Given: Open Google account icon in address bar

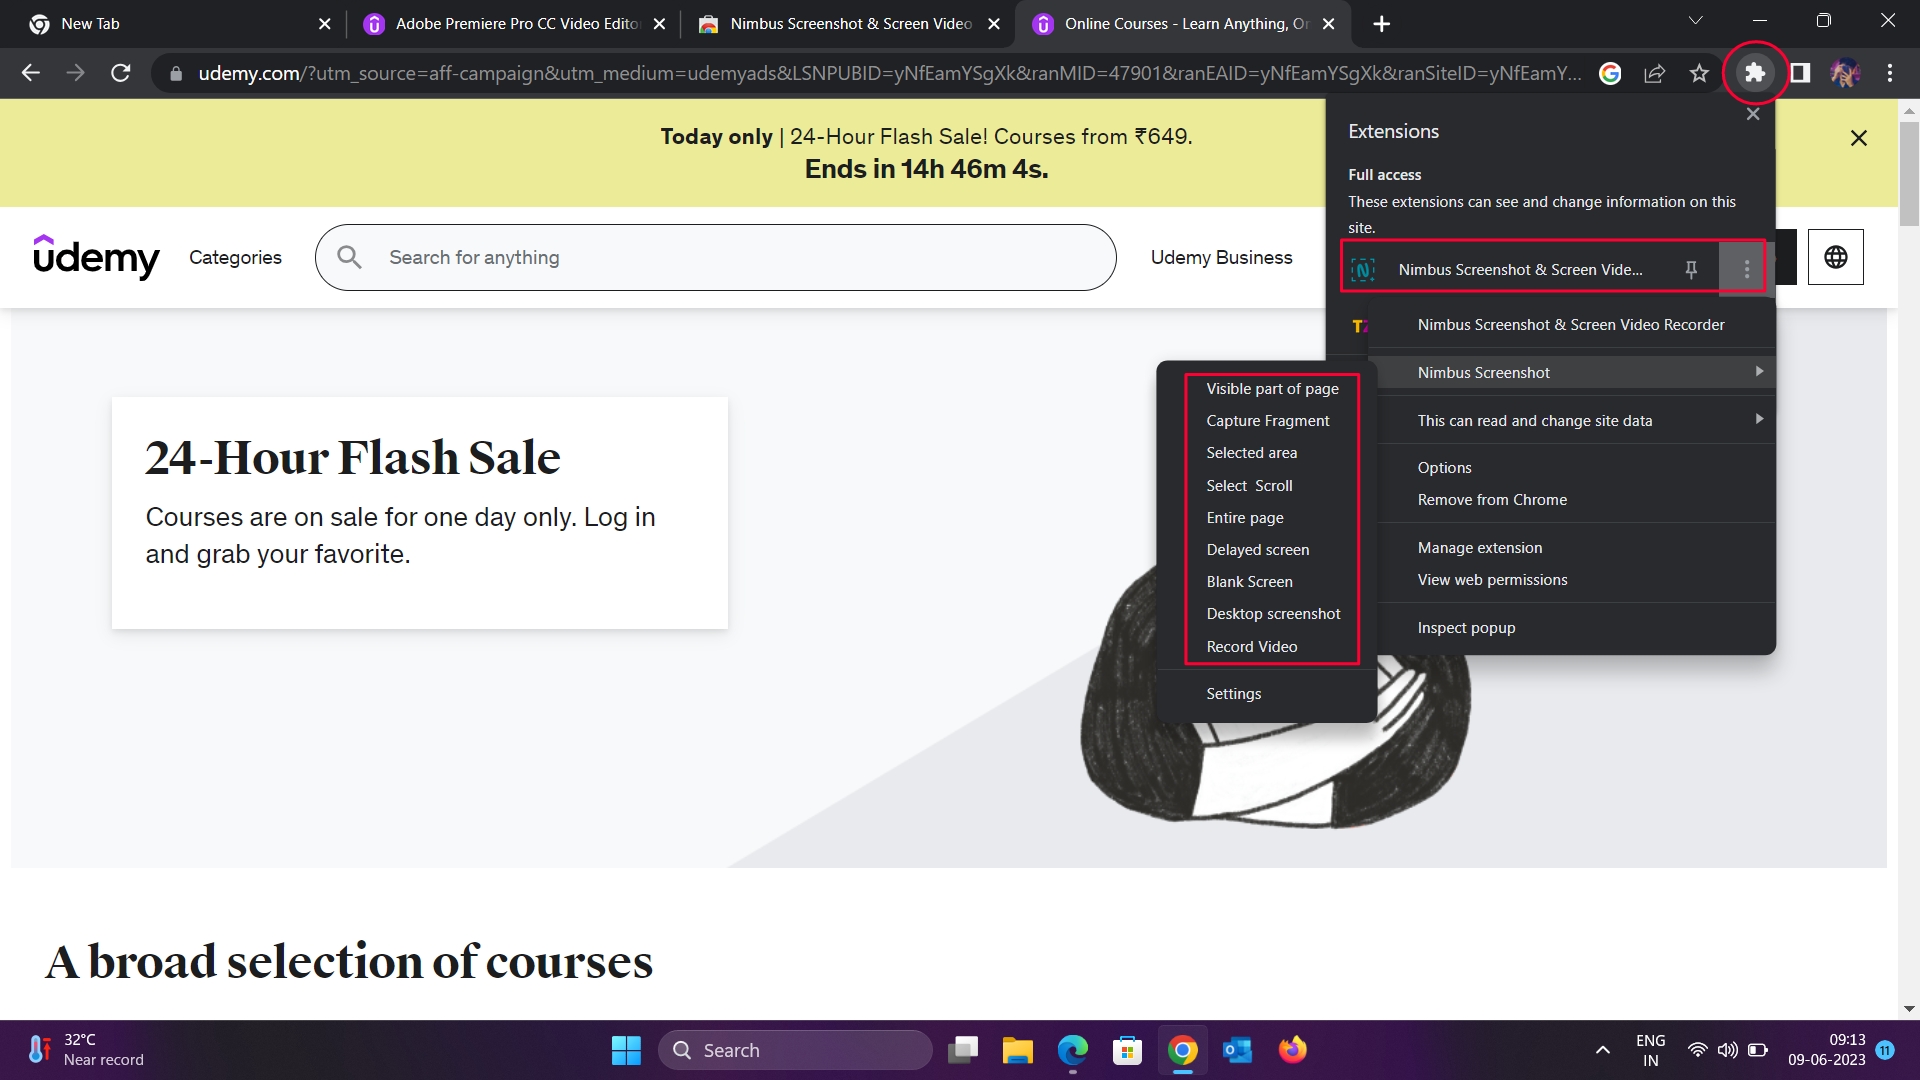Looking at the screenshot, I should tap(1610, 73).
